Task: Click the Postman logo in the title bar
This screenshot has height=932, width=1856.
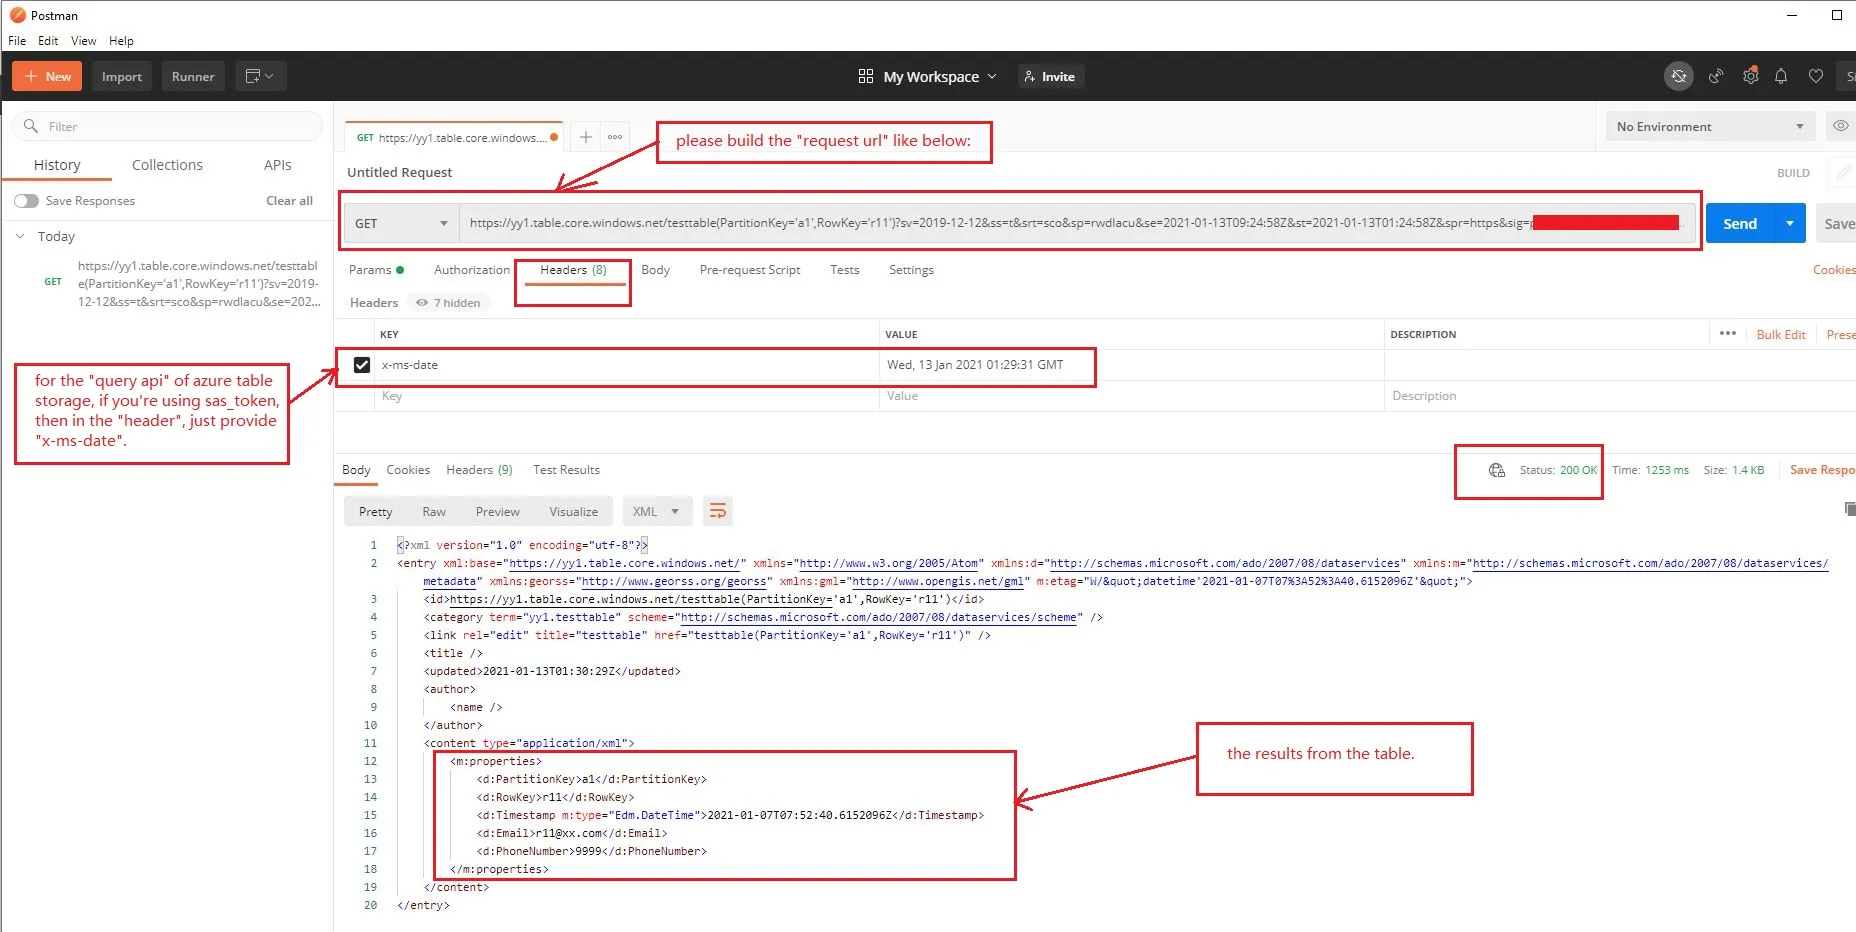Action: 17,15
